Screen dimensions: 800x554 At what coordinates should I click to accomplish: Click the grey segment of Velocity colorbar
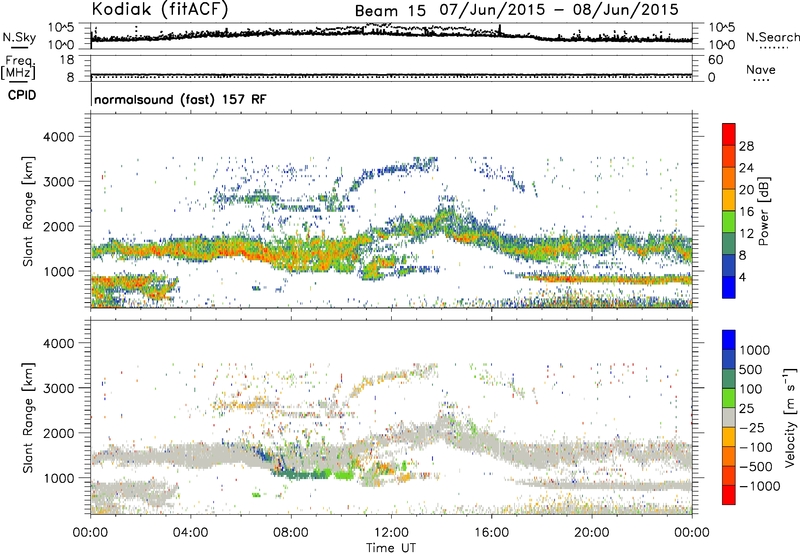click(x=729, y=418)
